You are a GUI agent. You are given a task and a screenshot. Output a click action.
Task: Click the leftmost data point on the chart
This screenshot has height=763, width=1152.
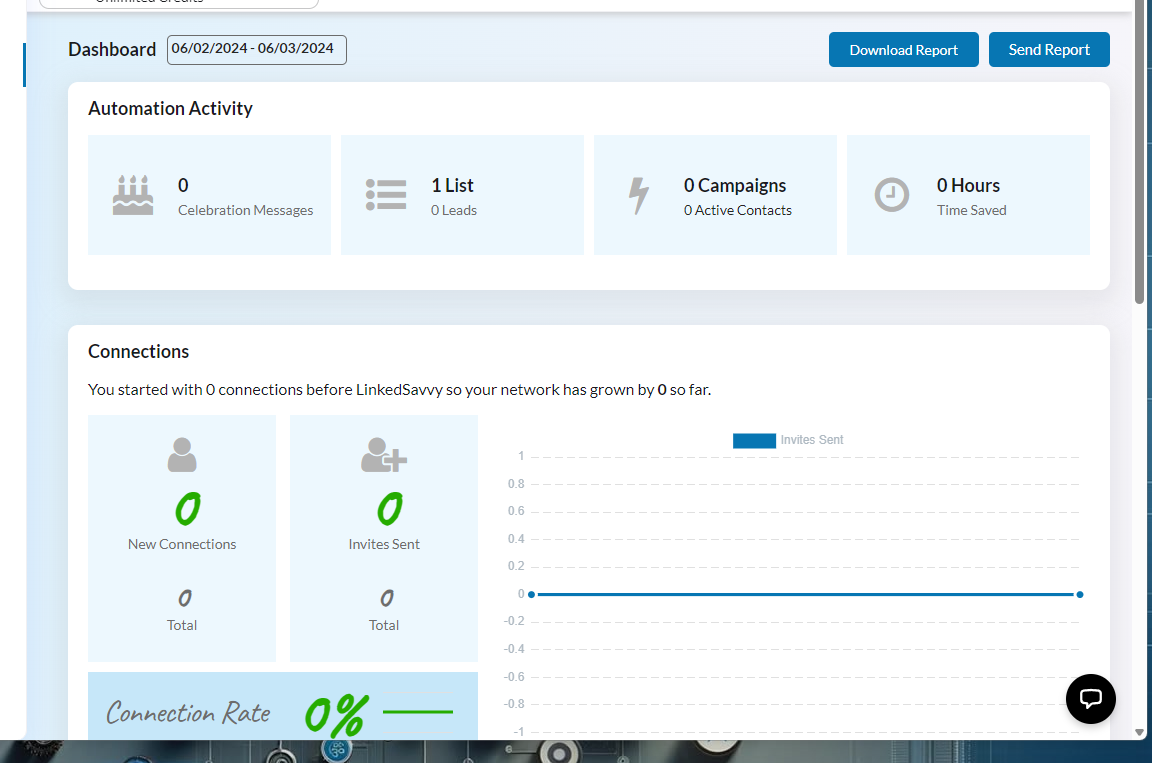pos(531,593)
